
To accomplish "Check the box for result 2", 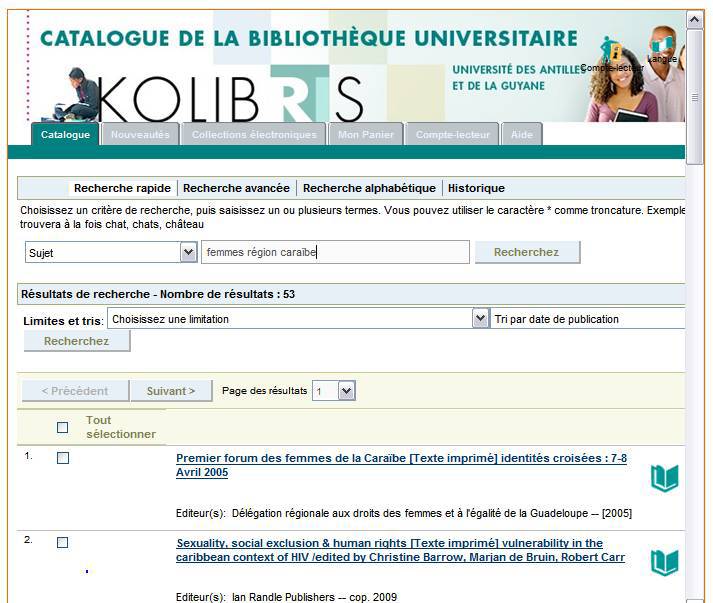I will [x=63, y=542].
